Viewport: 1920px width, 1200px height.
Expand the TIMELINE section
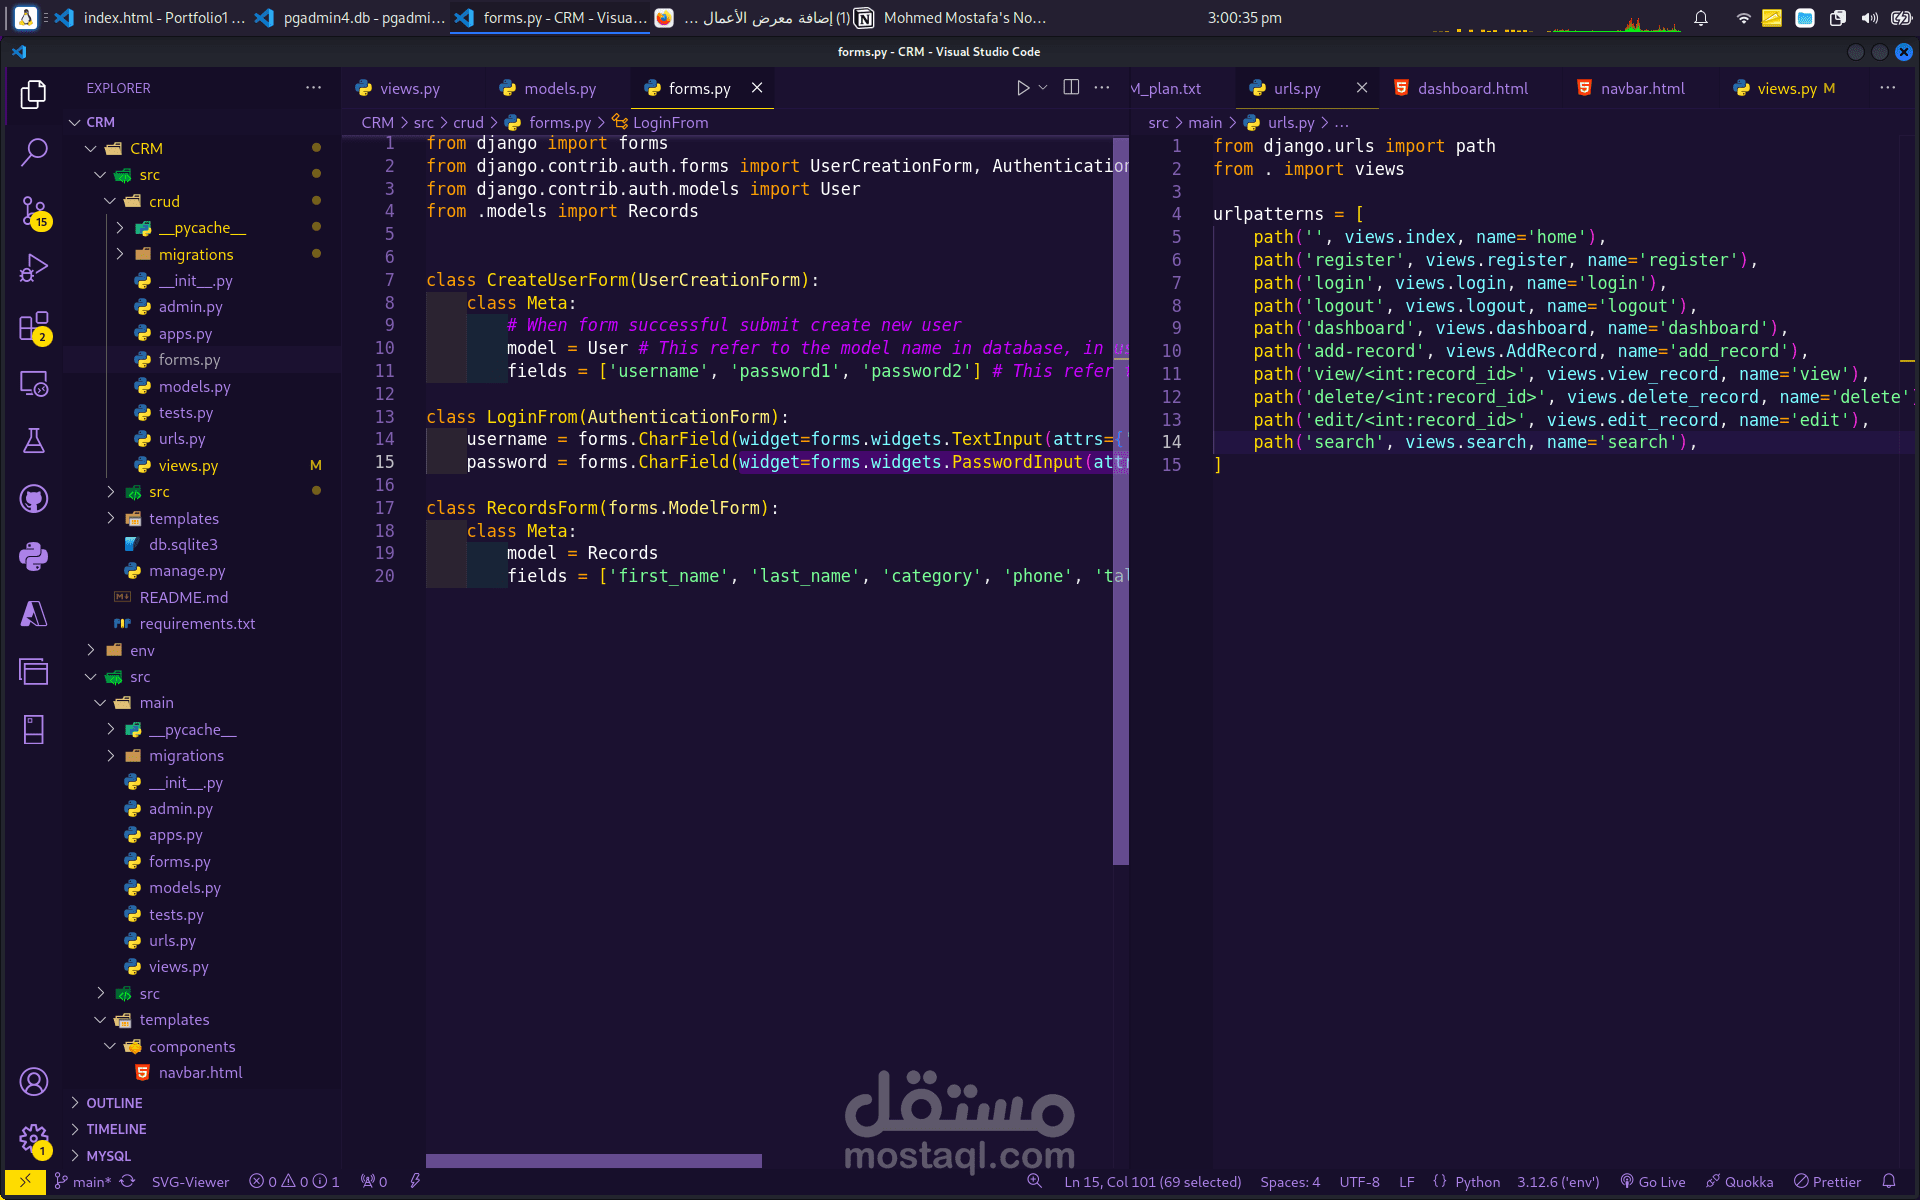116,1128
